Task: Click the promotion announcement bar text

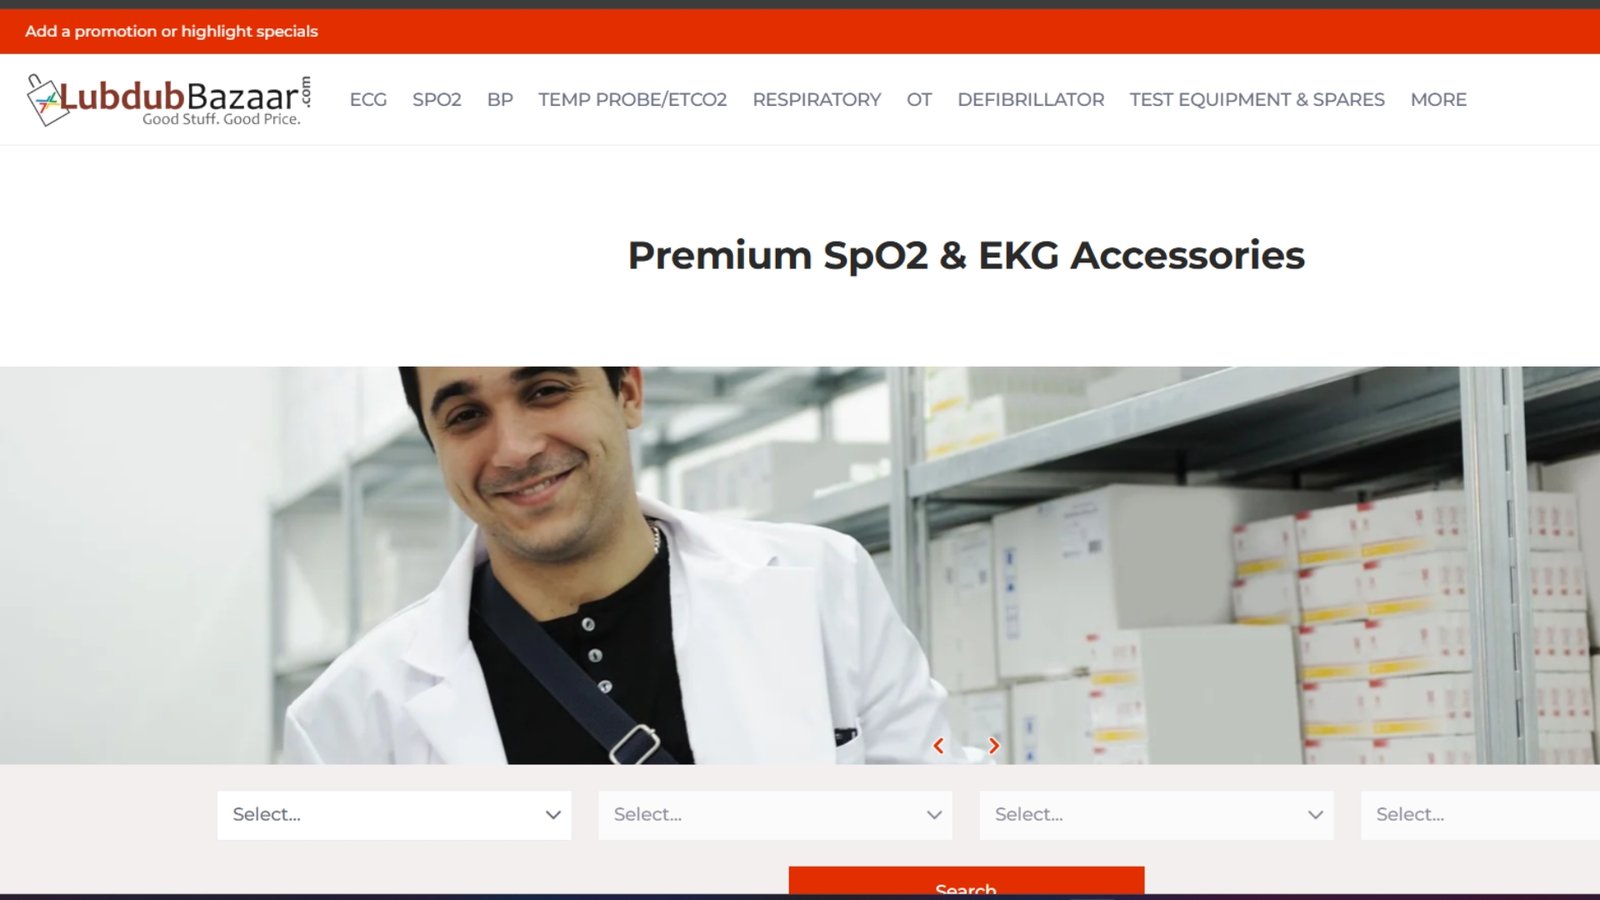Action: pos(171,31)
